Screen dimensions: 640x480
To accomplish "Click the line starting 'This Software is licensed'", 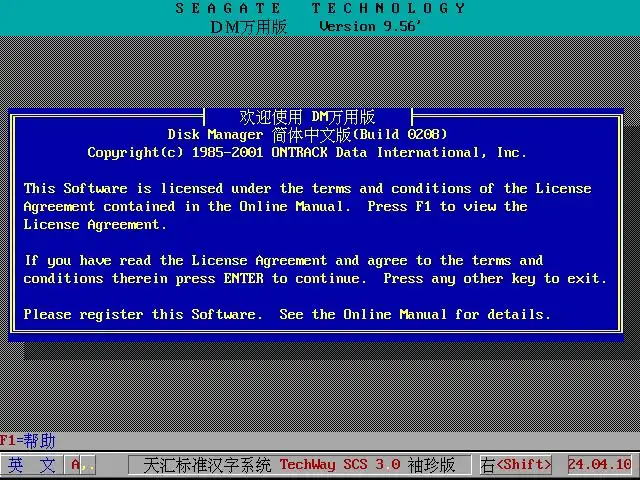I will (x=307, y=189).
